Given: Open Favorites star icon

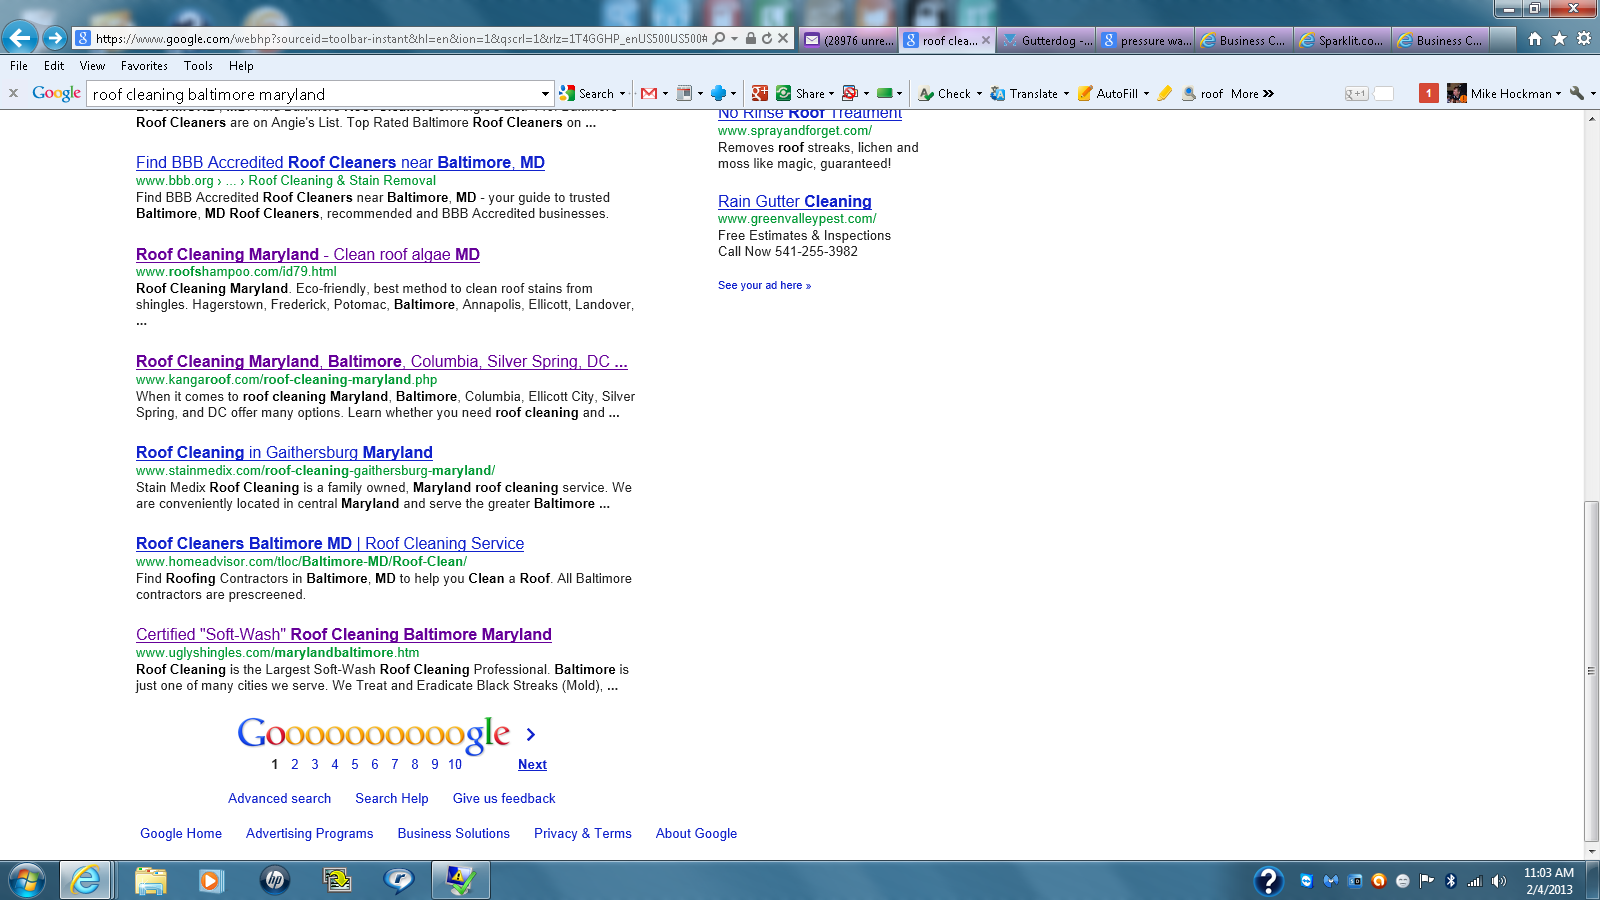Looking at the screenshot, I should click(x=1559, y=39).
